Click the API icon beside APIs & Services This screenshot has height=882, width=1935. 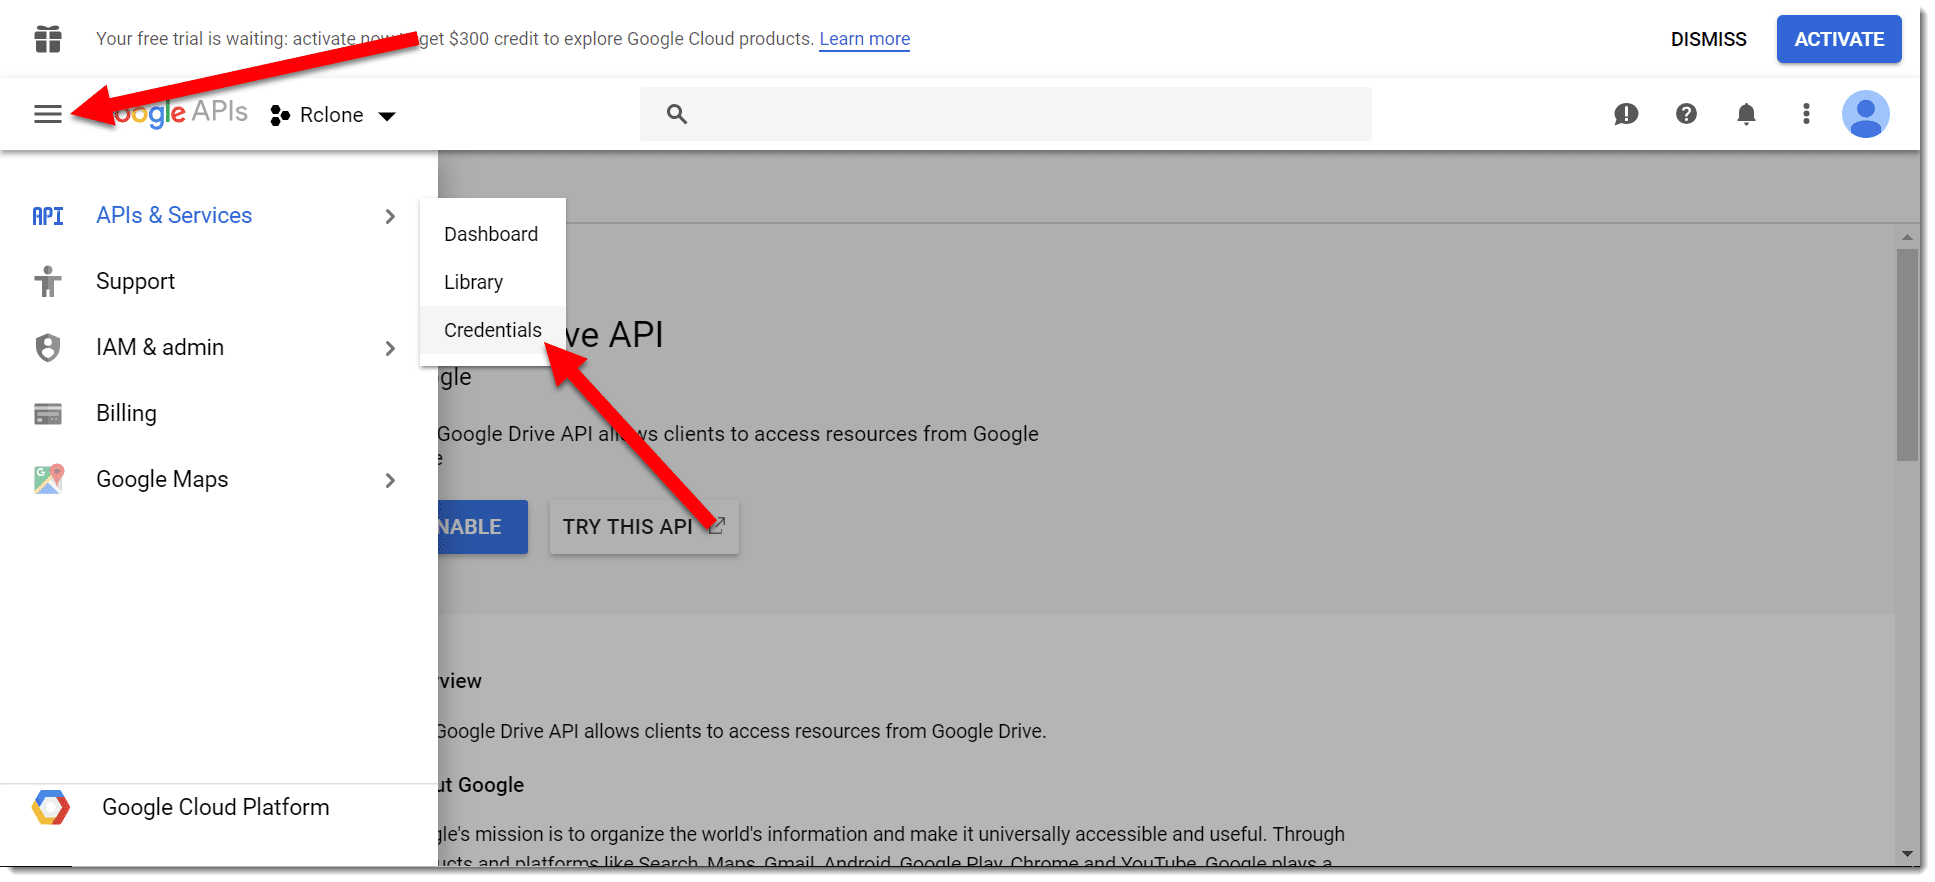click(x=48, y=216)
